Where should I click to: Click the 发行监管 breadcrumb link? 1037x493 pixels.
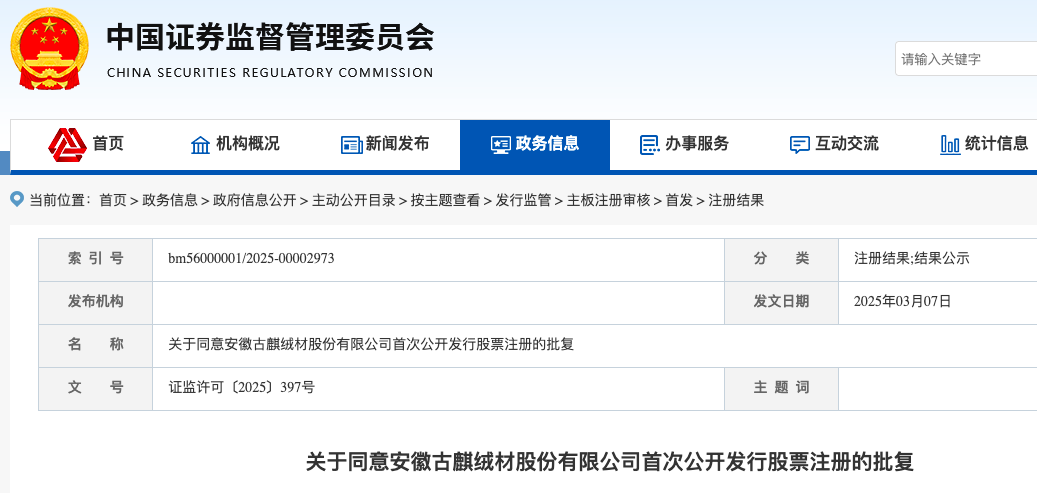(523, 200)
